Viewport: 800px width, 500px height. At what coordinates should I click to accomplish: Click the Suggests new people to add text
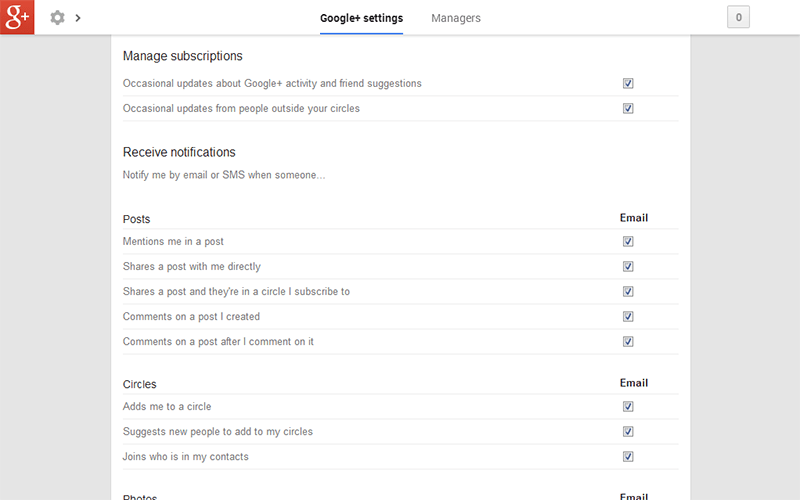[x=217, y=432]
